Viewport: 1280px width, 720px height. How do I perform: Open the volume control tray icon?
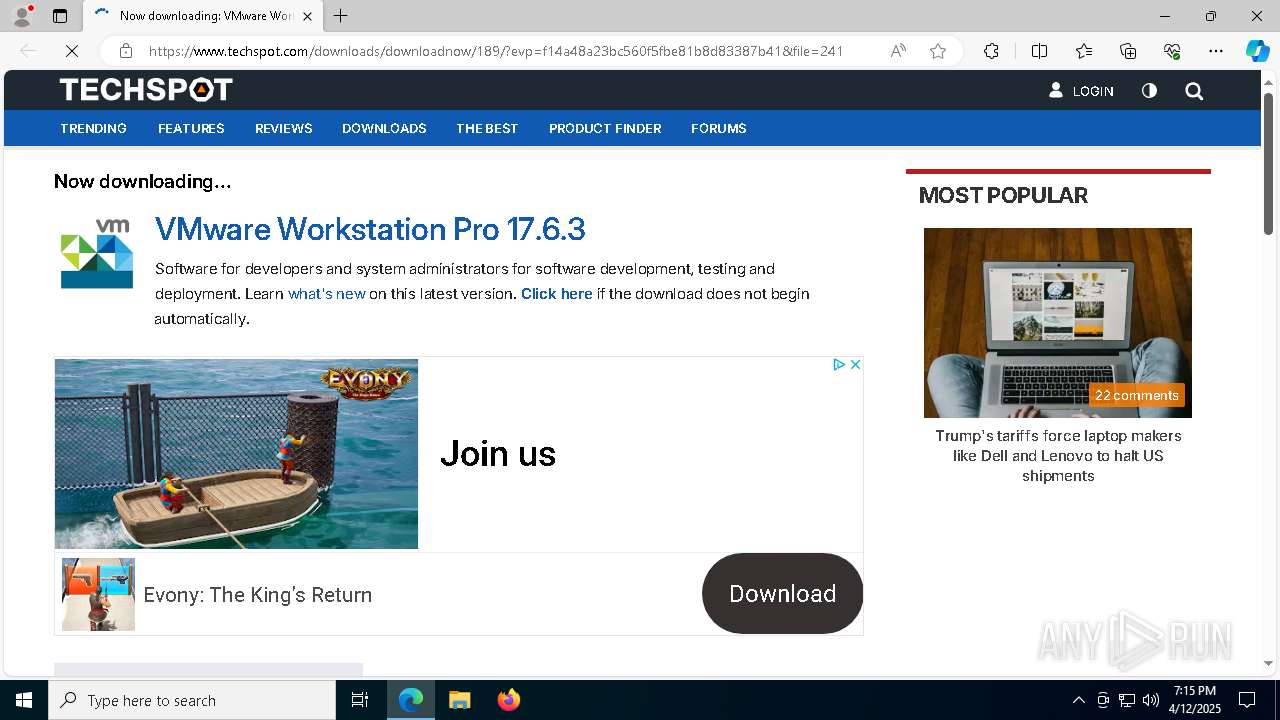tap(1151, 700)
